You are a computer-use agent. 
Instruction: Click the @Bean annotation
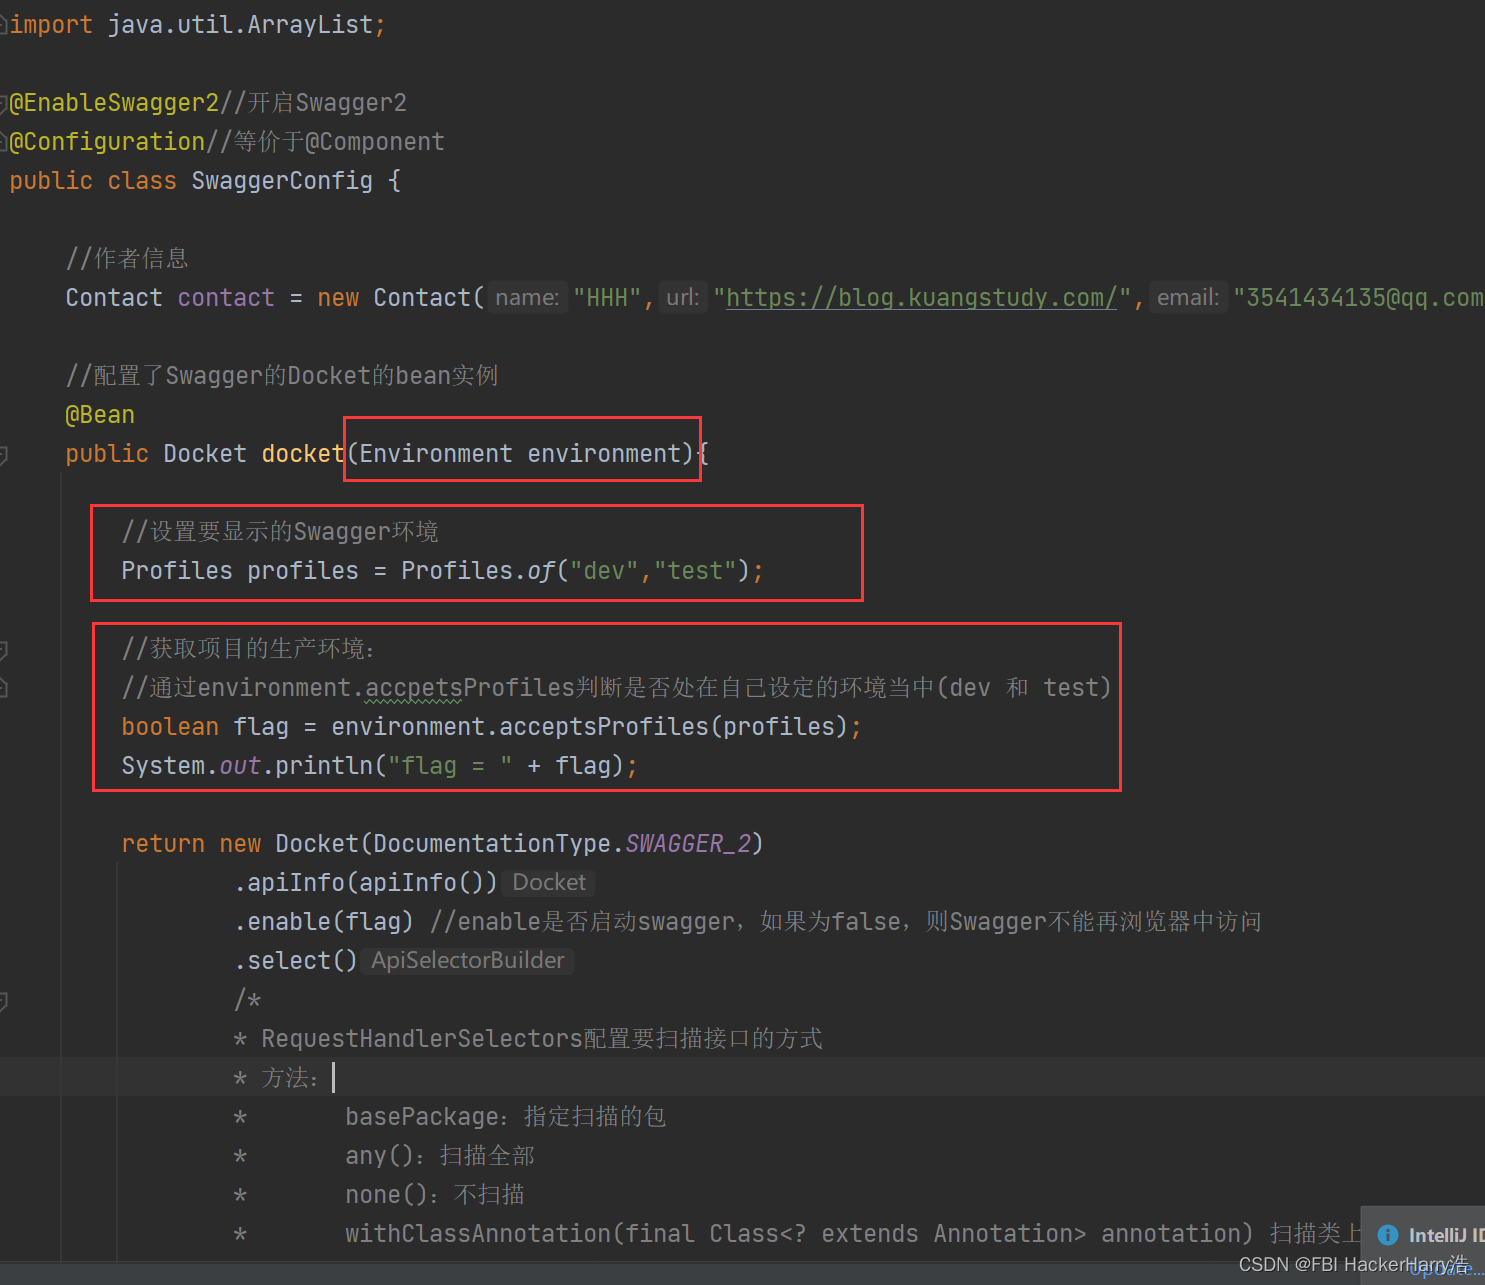[x=100, y=415]
